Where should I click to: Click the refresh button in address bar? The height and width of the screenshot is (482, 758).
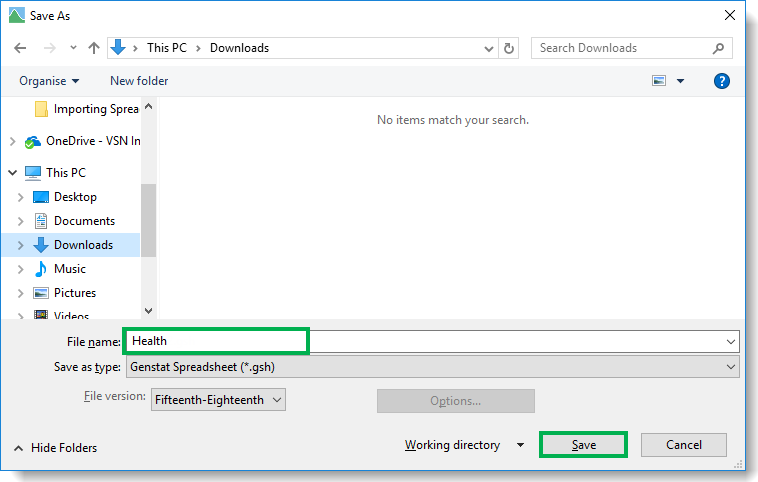pyautogui.click(x=509, y=48)
